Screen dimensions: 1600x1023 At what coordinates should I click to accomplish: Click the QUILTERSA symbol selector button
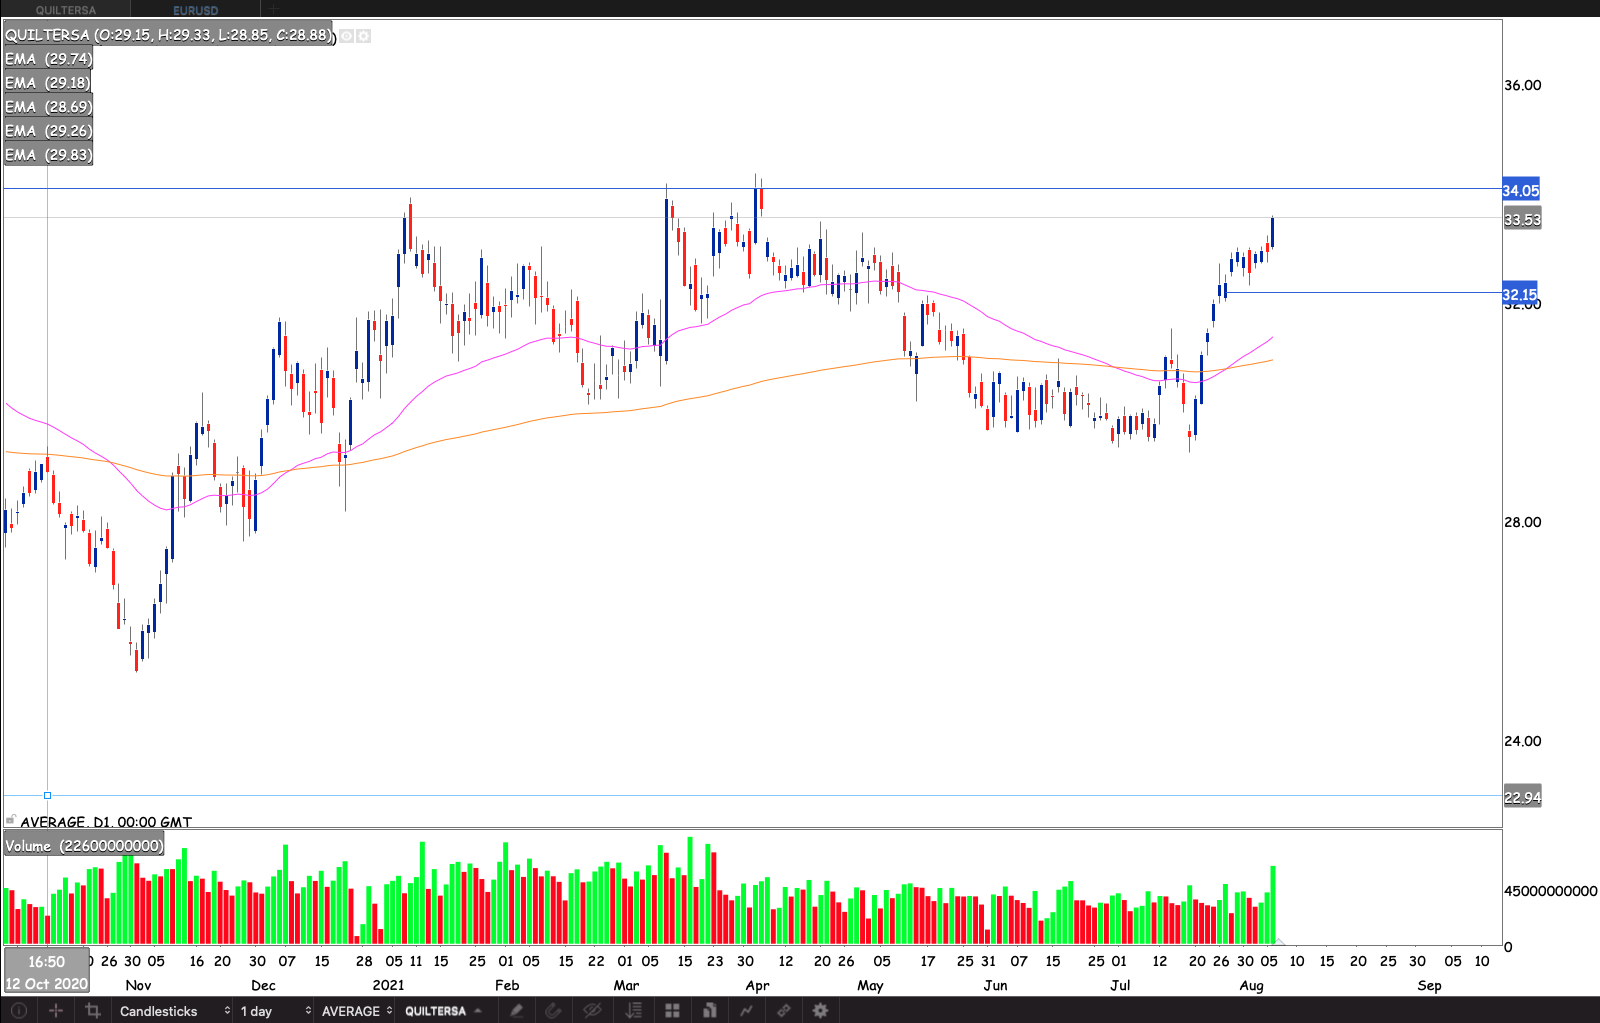point(442,1011)
